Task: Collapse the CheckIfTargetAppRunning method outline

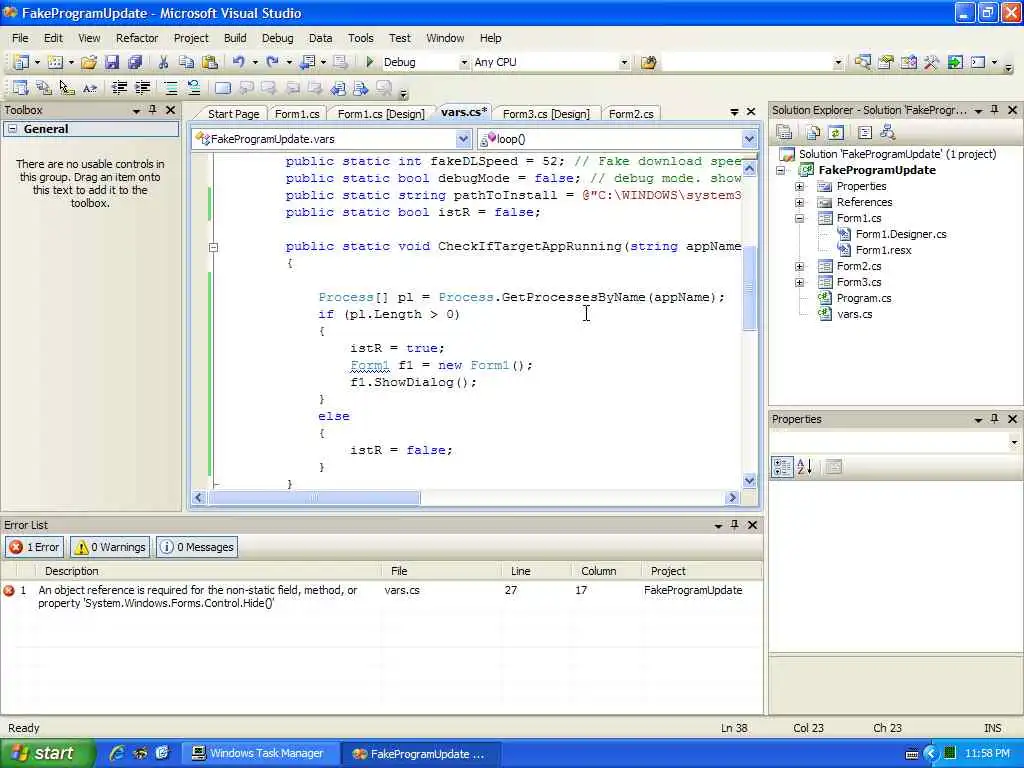Action: click(x=214, y=247)
